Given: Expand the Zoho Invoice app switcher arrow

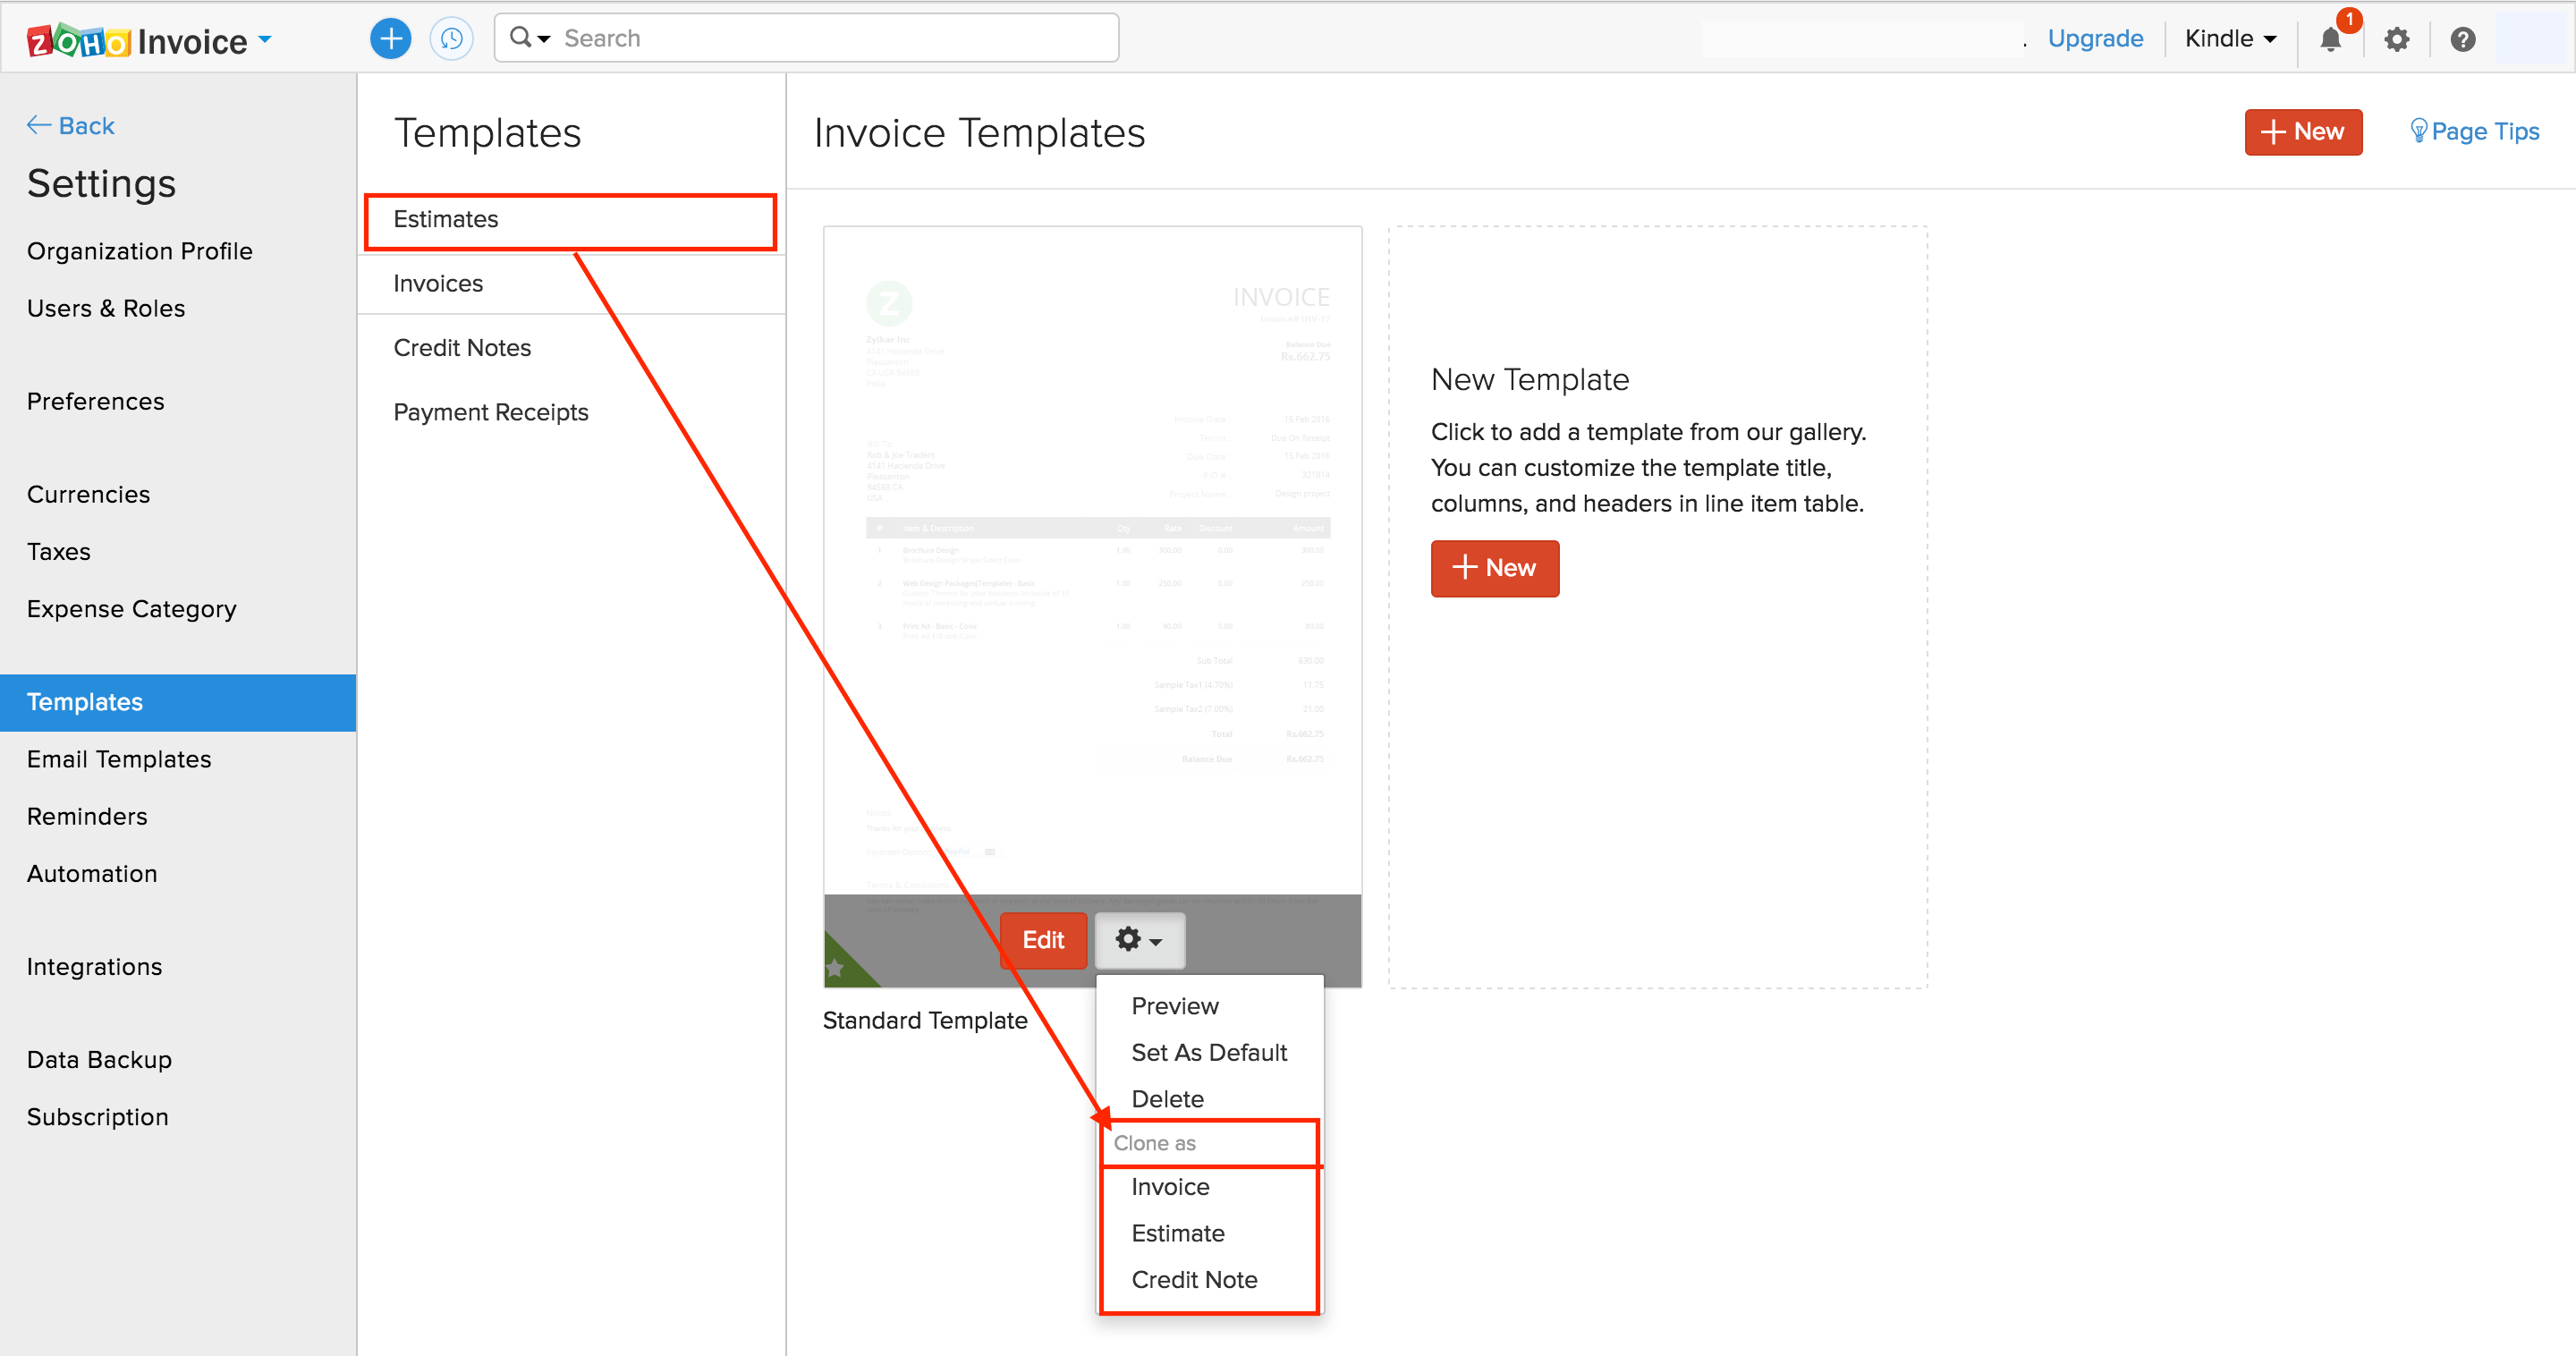Looking at the screenshot, I should click(266, 39).
